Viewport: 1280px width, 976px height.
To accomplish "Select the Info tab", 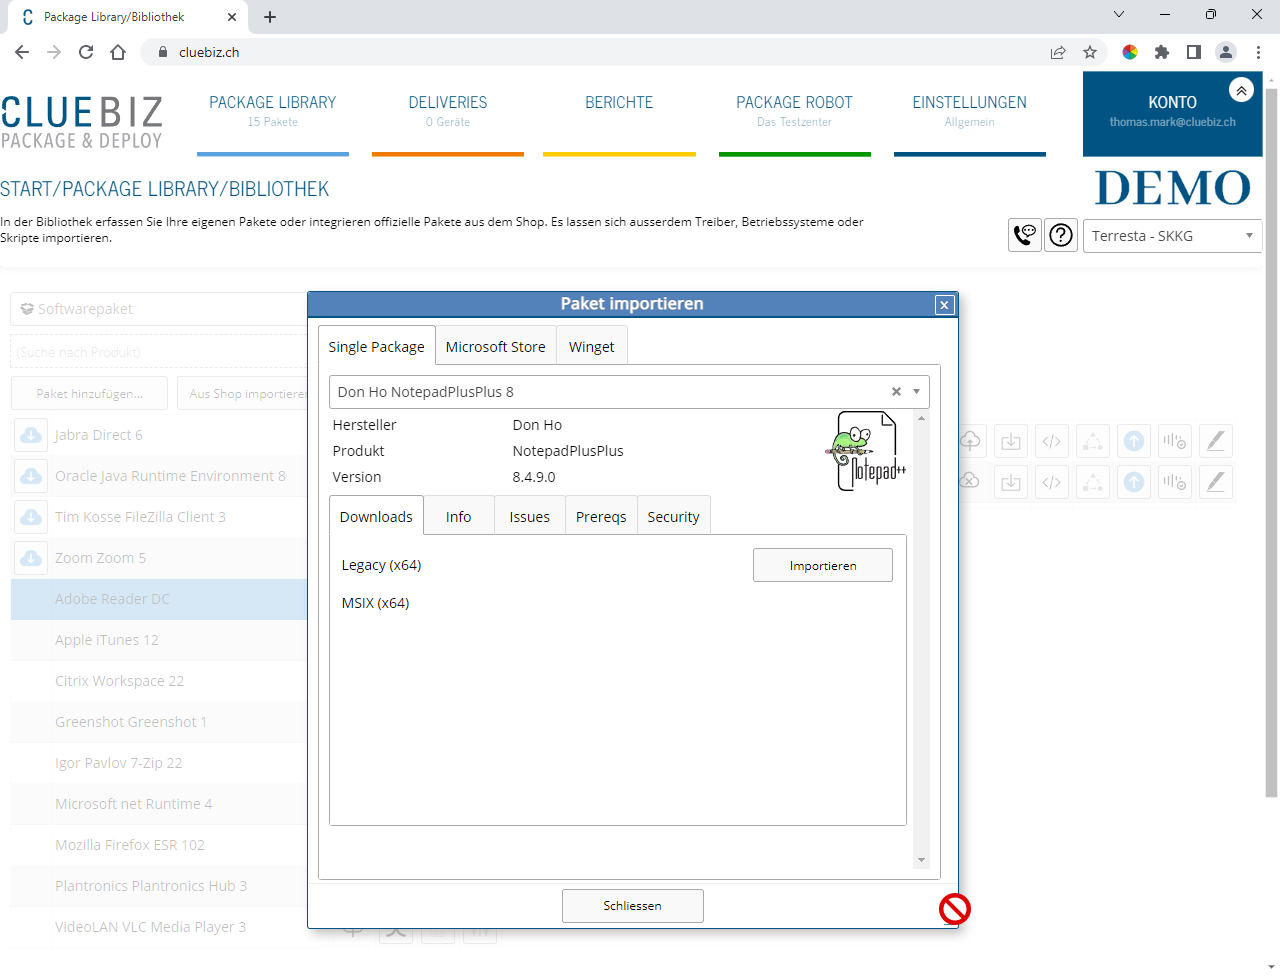I will (458, 516).
